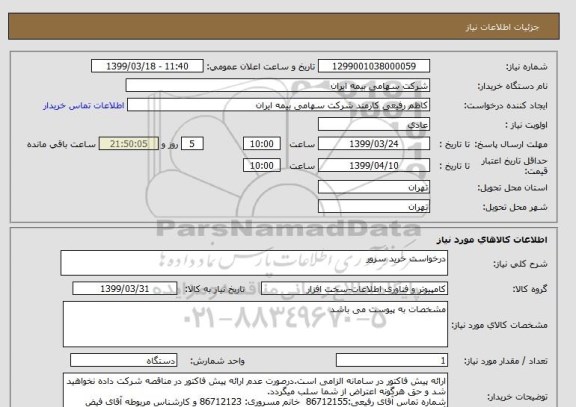Click the label گروه کالا
Screen dimensions: 576x407
(530, 289)
